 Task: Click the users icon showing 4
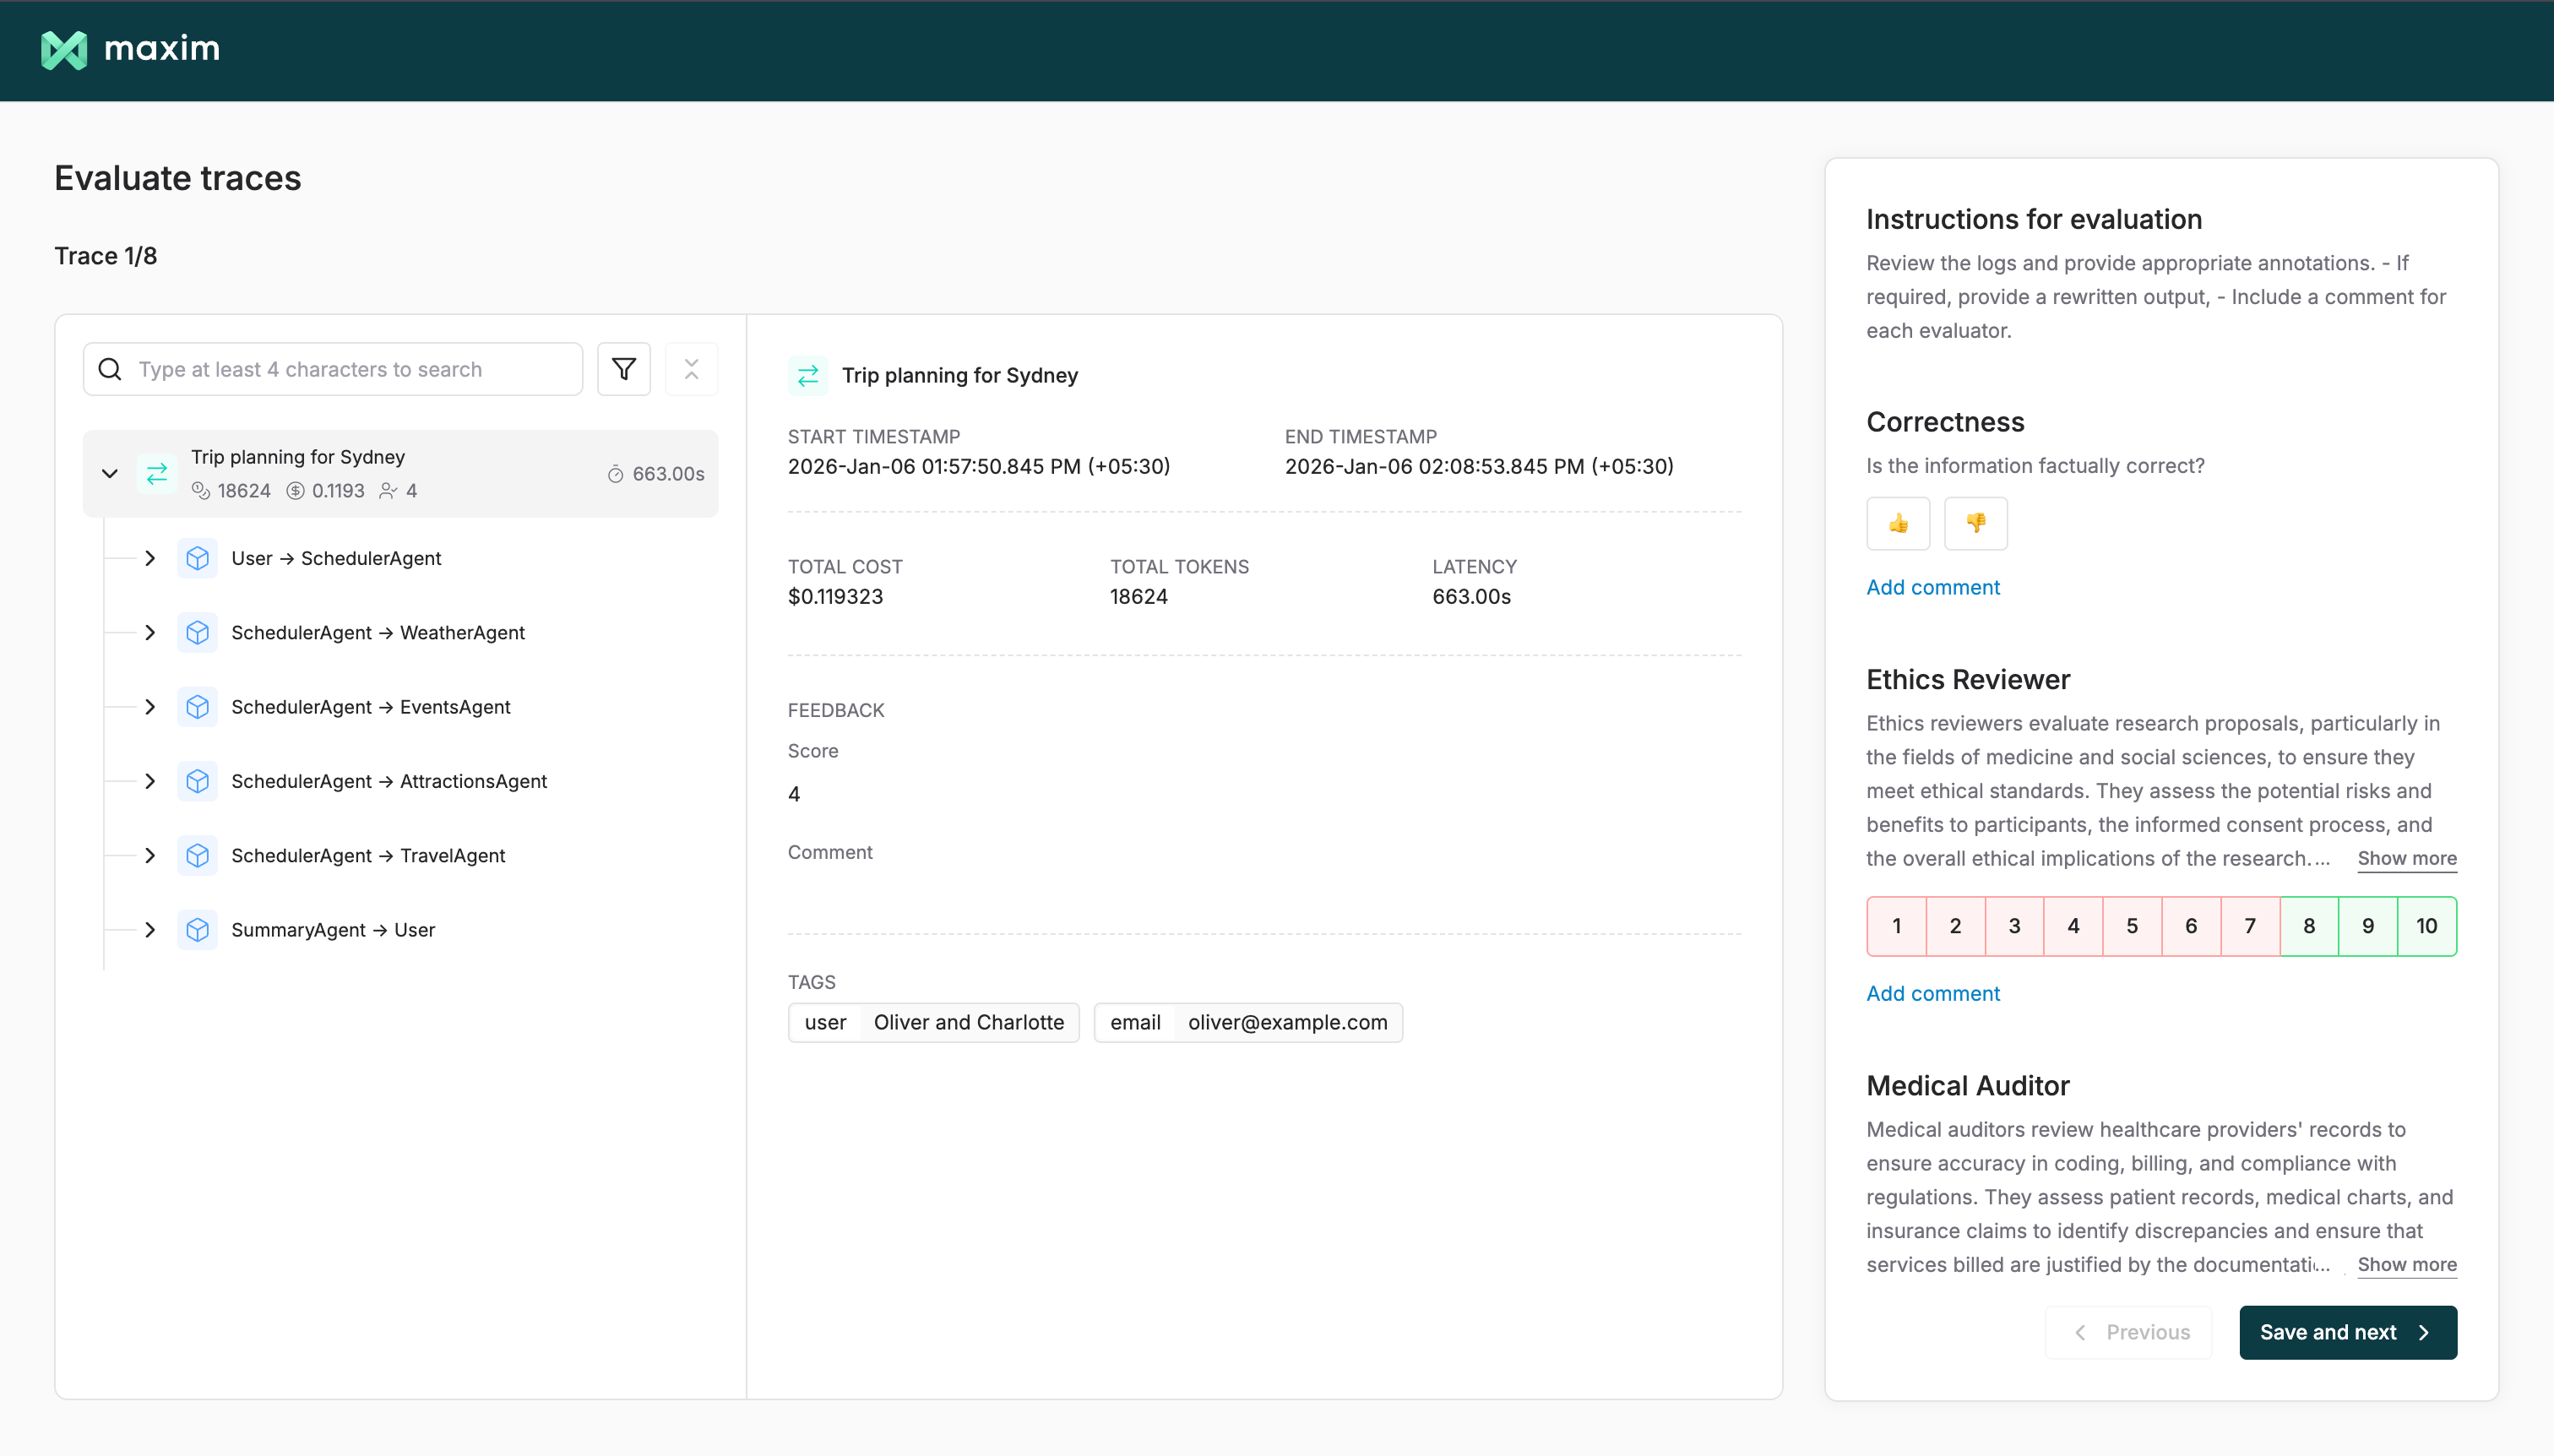pos(389,491)
